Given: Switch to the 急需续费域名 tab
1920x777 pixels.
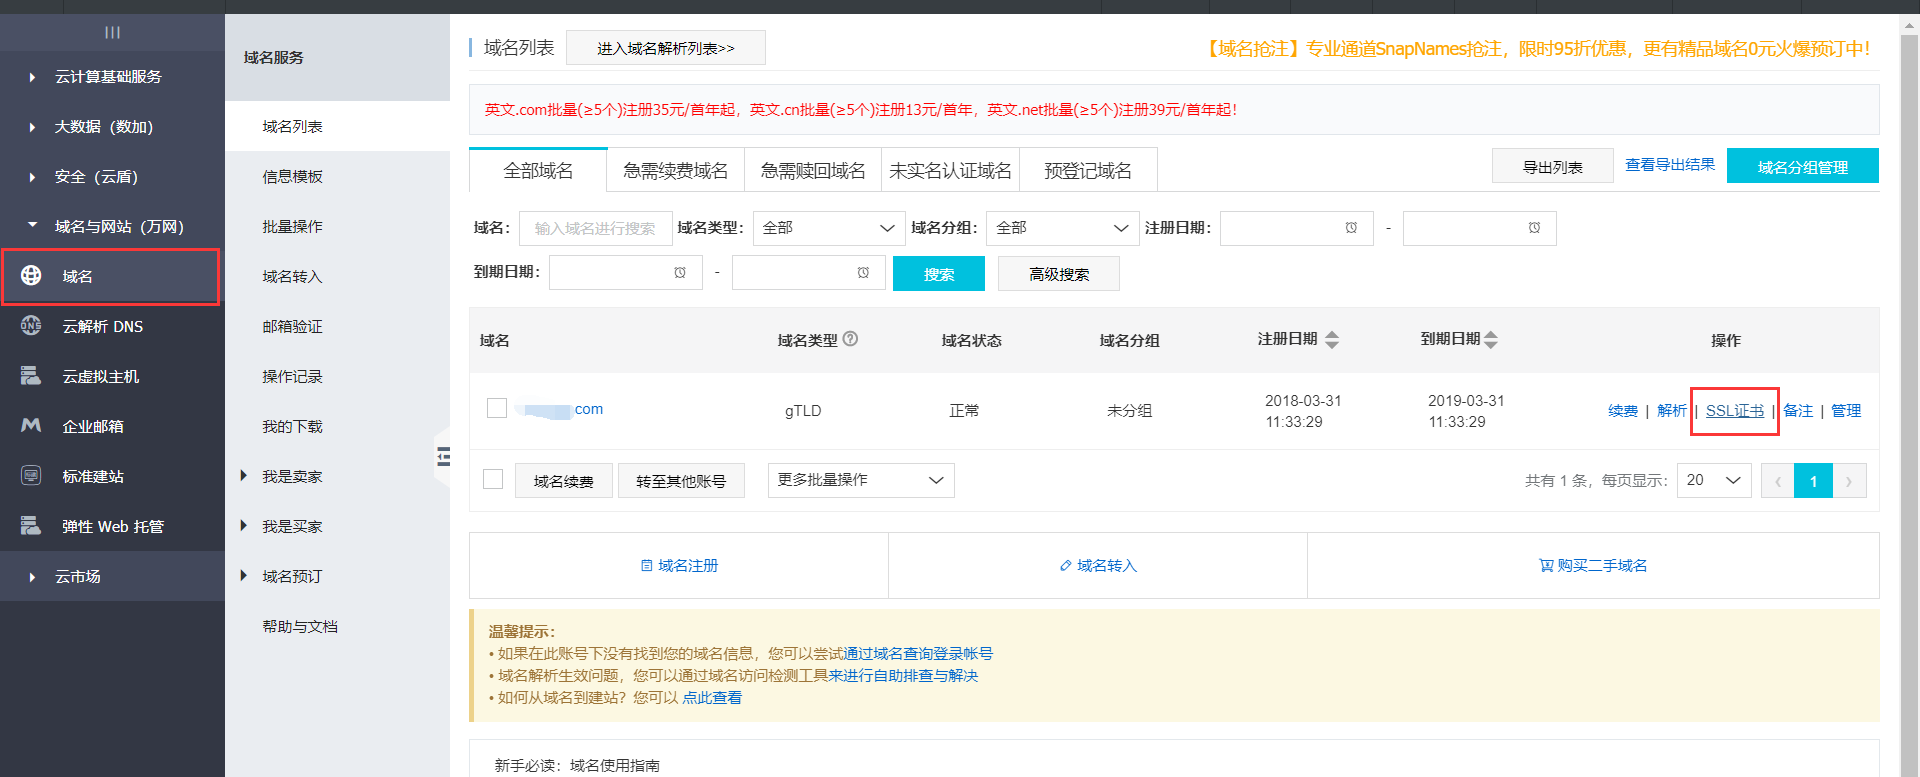Looking at the screenshot, I should point(675,171).
